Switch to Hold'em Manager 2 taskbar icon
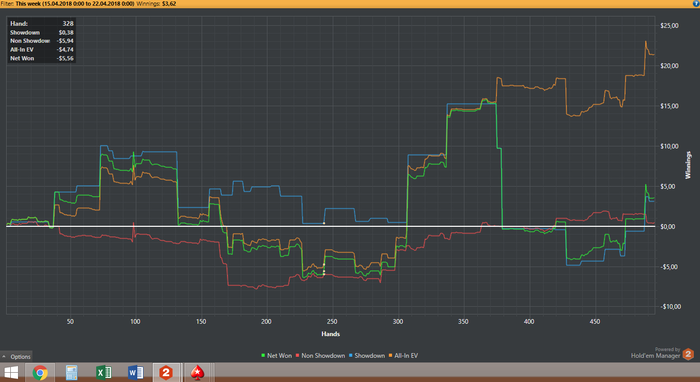This screenshot has height=382, width=700. tap(166, 372)
